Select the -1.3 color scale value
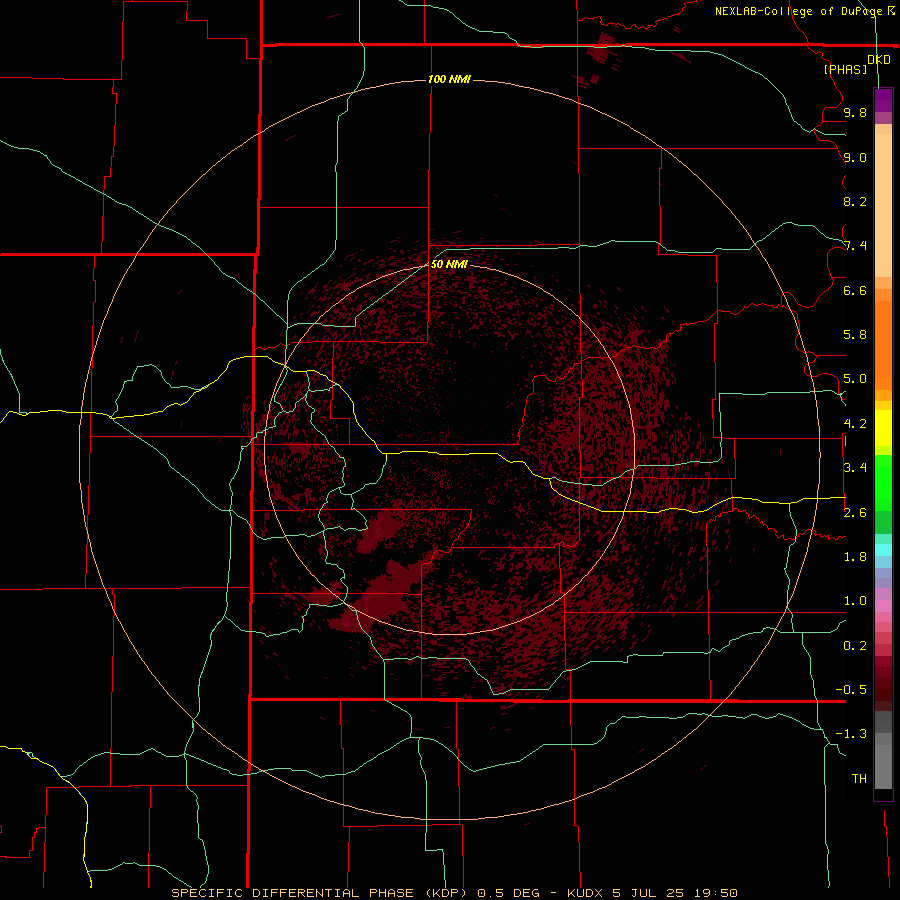The height and width of the screenshot is (900, 900). tap(851, 734)
